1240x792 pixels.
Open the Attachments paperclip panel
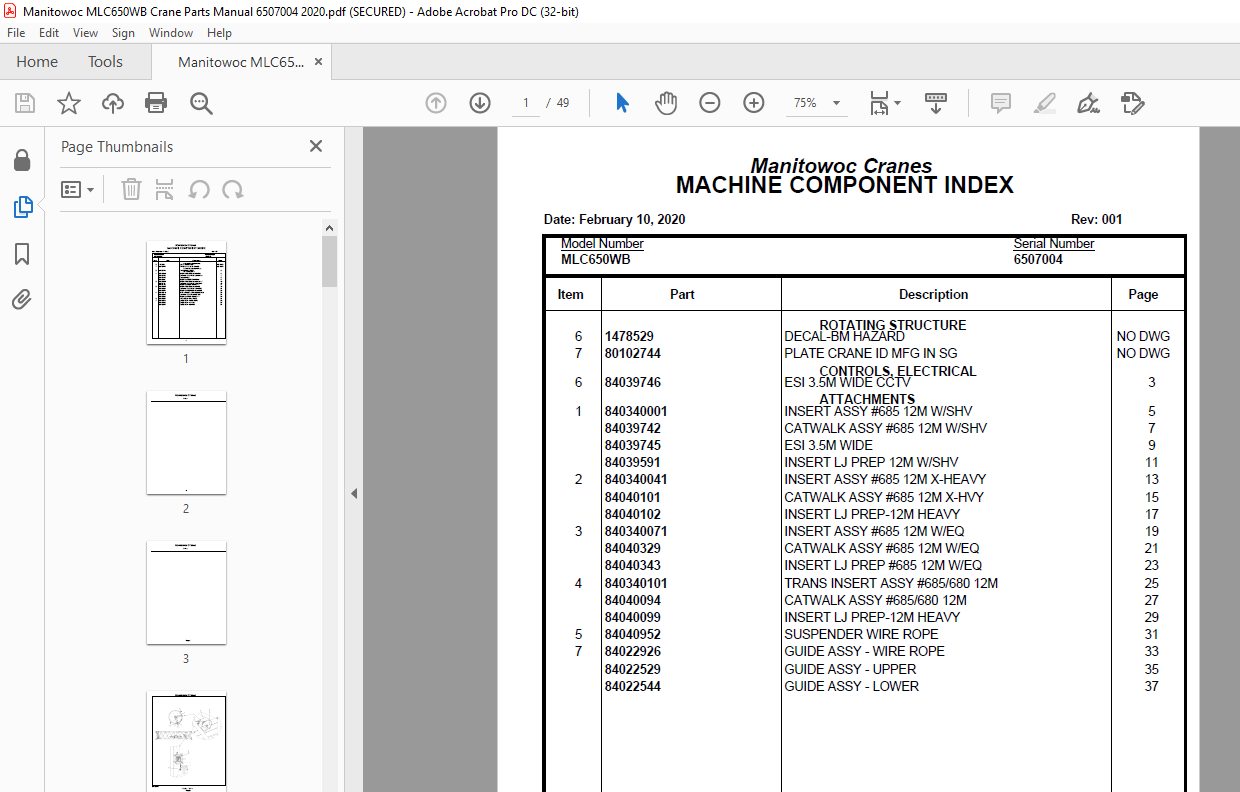(22, 299)
